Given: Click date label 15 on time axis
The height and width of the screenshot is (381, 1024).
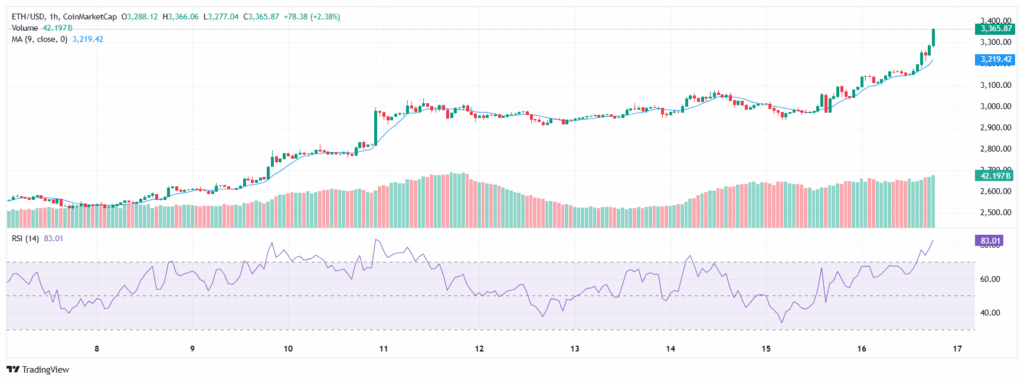Looking at the screenshot, I should [766, 349].
